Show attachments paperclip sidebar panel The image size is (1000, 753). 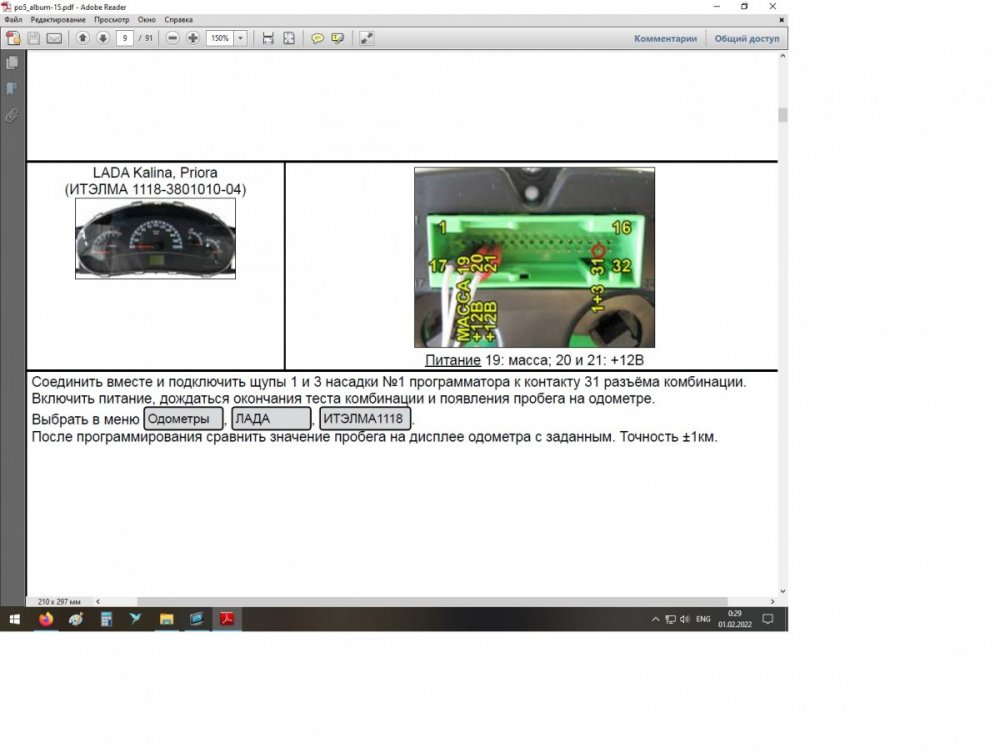[12, 115]
